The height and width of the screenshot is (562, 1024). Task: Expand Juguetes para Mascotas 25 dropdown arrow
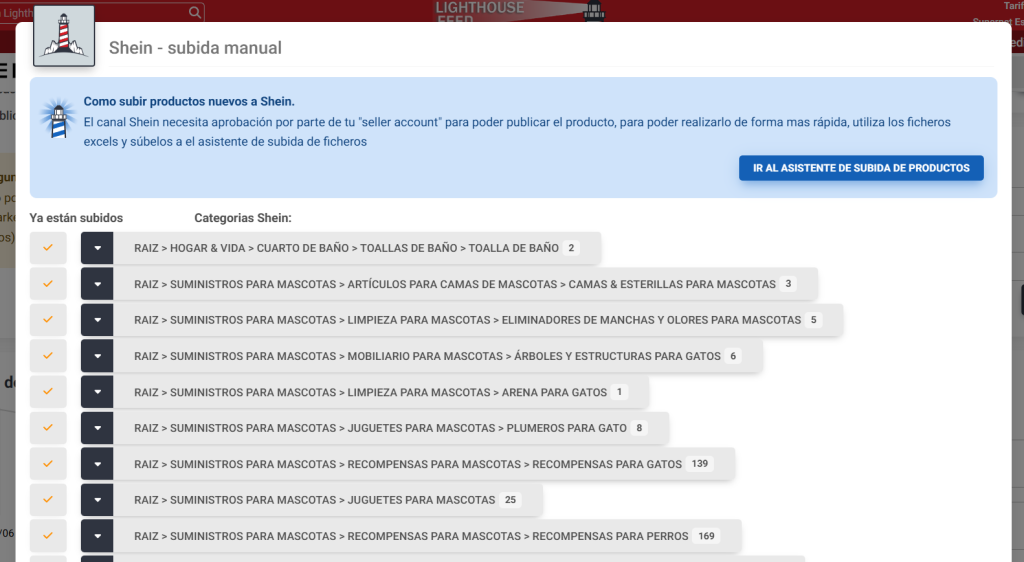coord(97,499)
